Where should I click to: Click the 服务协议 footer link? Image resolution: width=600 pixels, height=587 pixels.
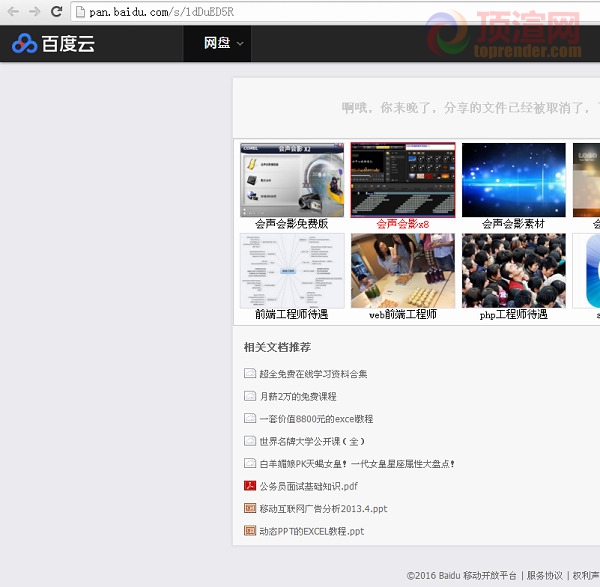pyautogui.click(x=545, y=576)
